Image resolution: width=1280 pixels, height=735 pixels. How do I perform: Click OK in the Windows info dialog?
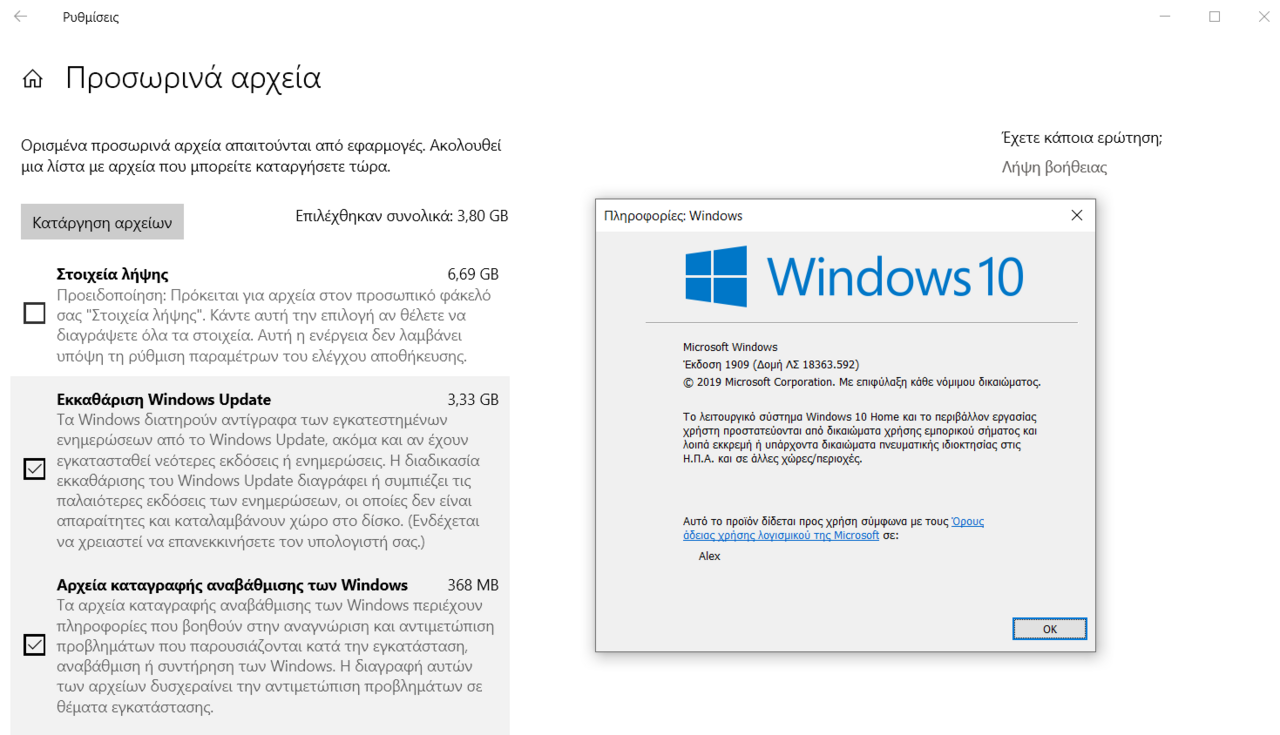(x=1049, y=629)
